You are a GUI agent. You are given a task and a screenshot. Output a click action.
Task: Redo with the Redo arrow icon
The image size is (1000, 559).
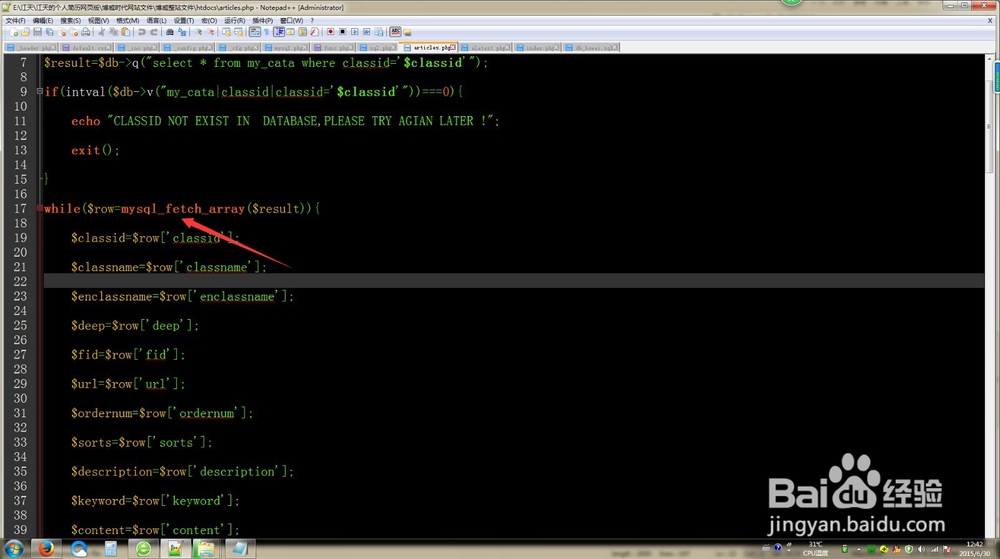[x=154, y=32]
